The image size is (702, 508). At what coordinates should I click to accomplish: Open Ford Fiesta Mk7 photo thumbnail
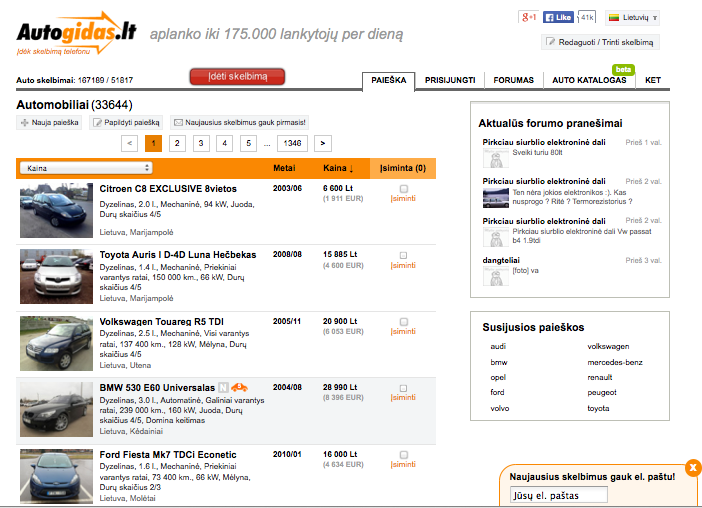coord(56,476)
